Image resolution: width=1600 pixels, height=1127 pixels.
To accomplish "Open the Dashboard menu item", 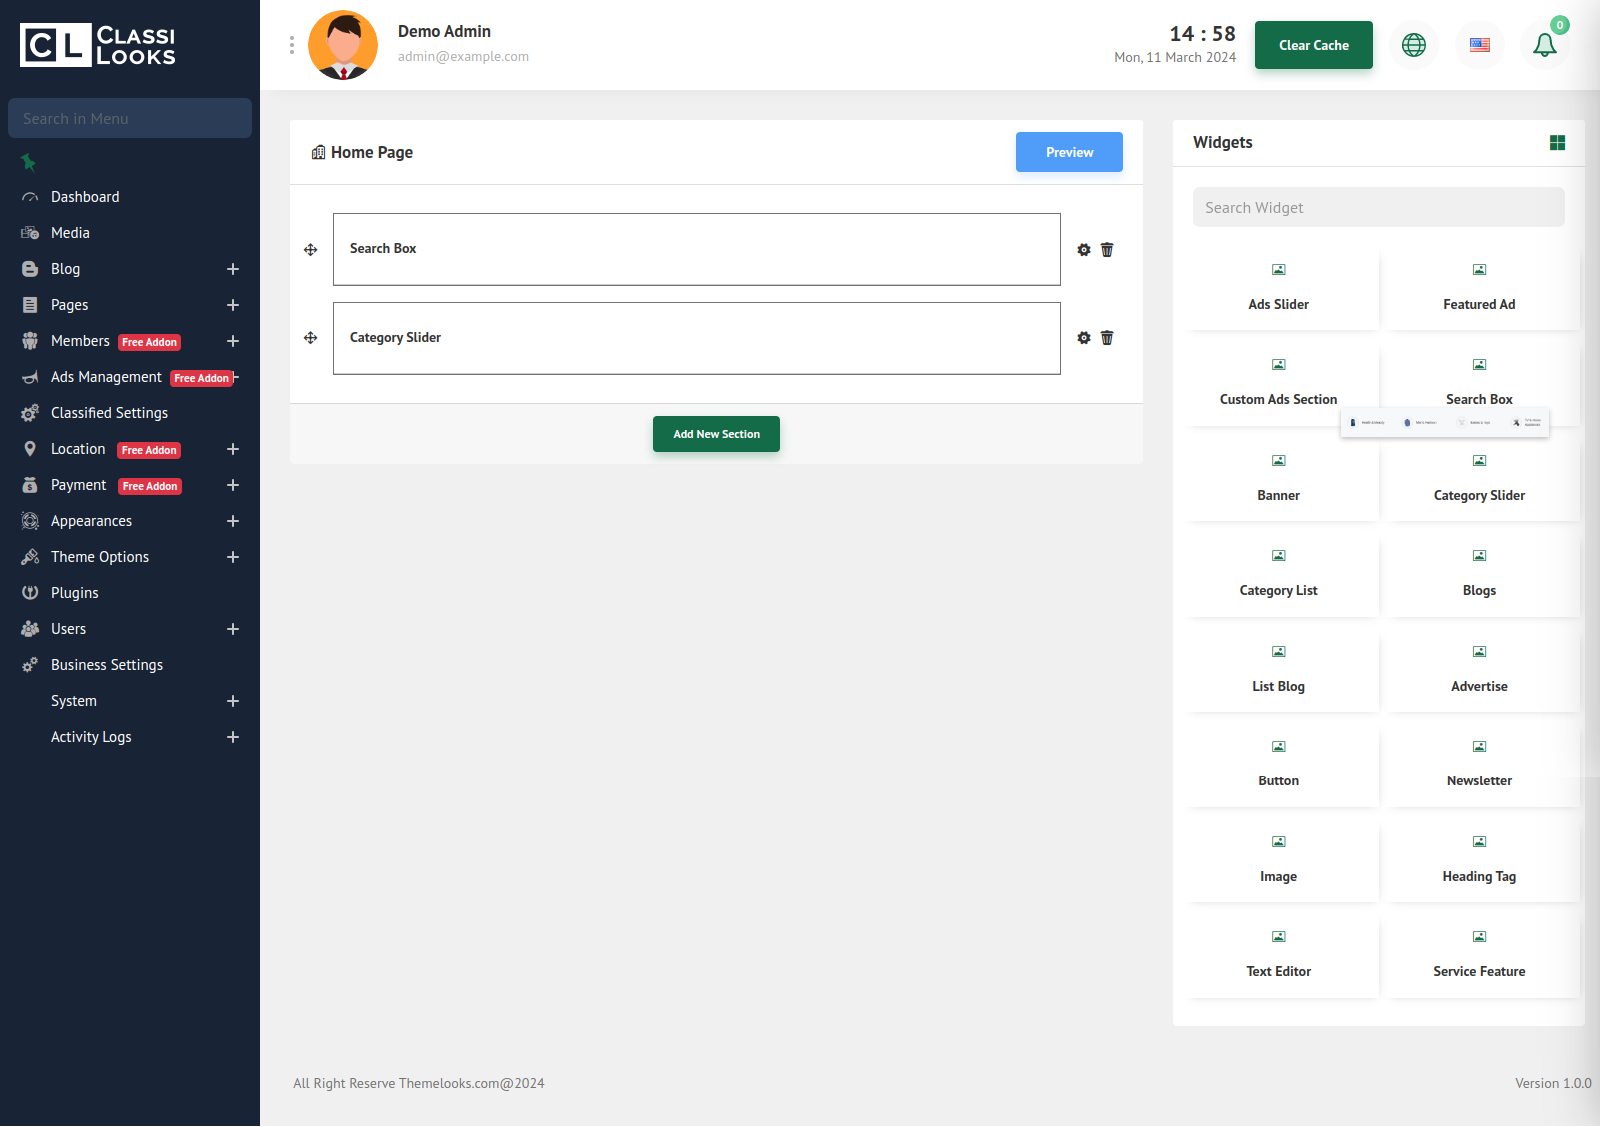I will coord(85,197).
